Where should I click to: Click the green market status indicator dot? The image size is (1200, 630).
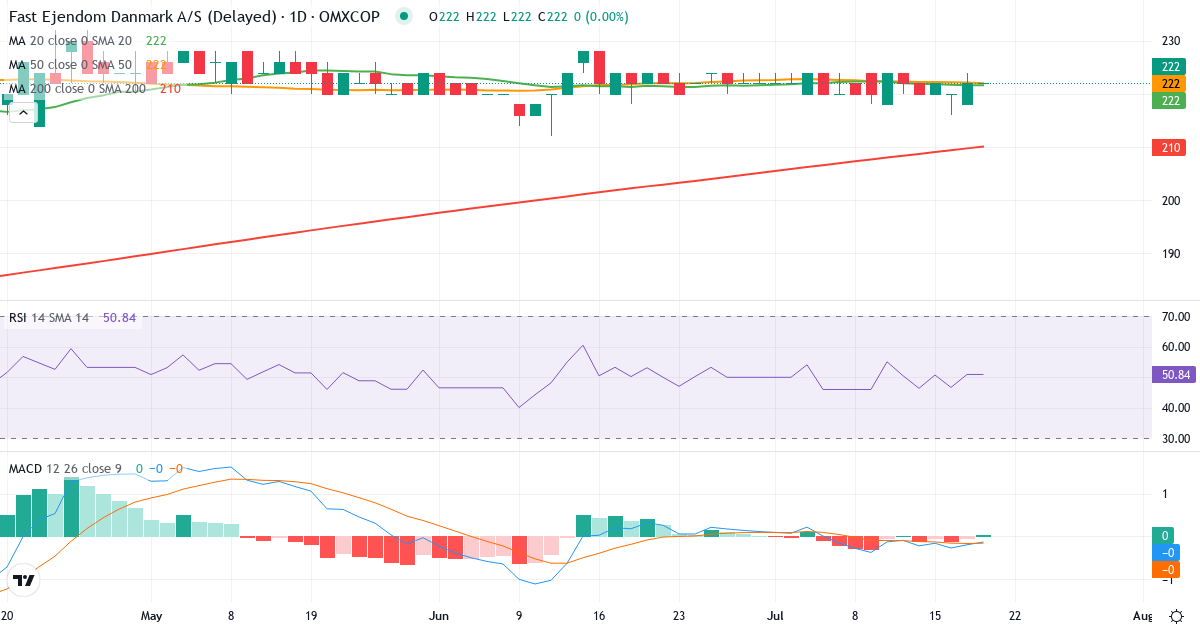coord(403,16)
